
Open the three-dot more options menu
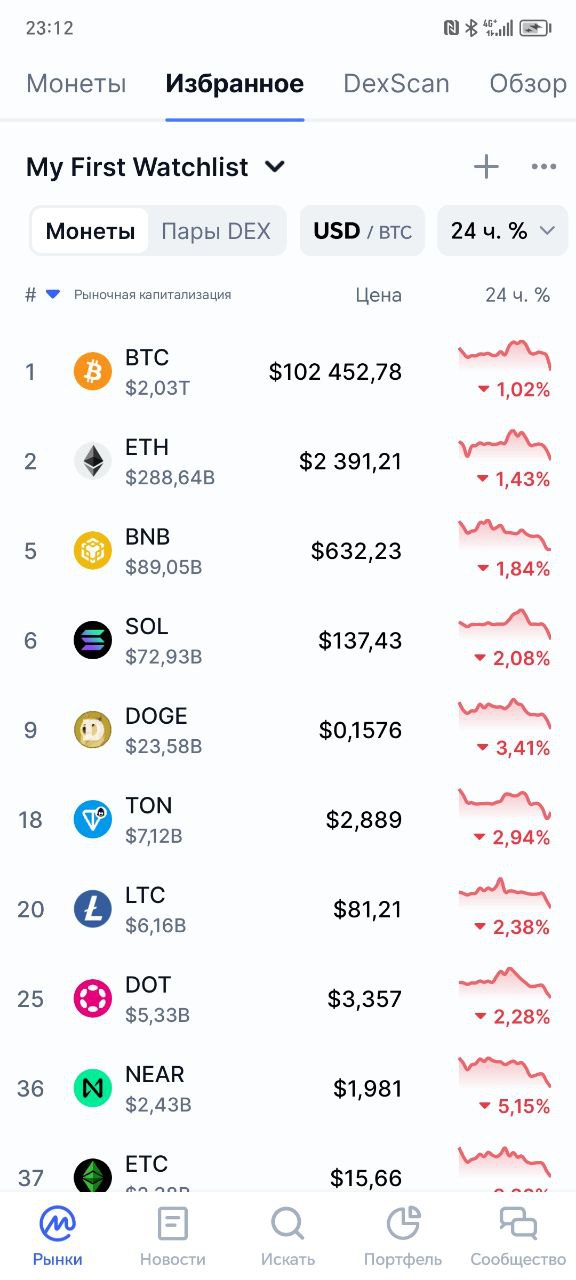[544, 167]
